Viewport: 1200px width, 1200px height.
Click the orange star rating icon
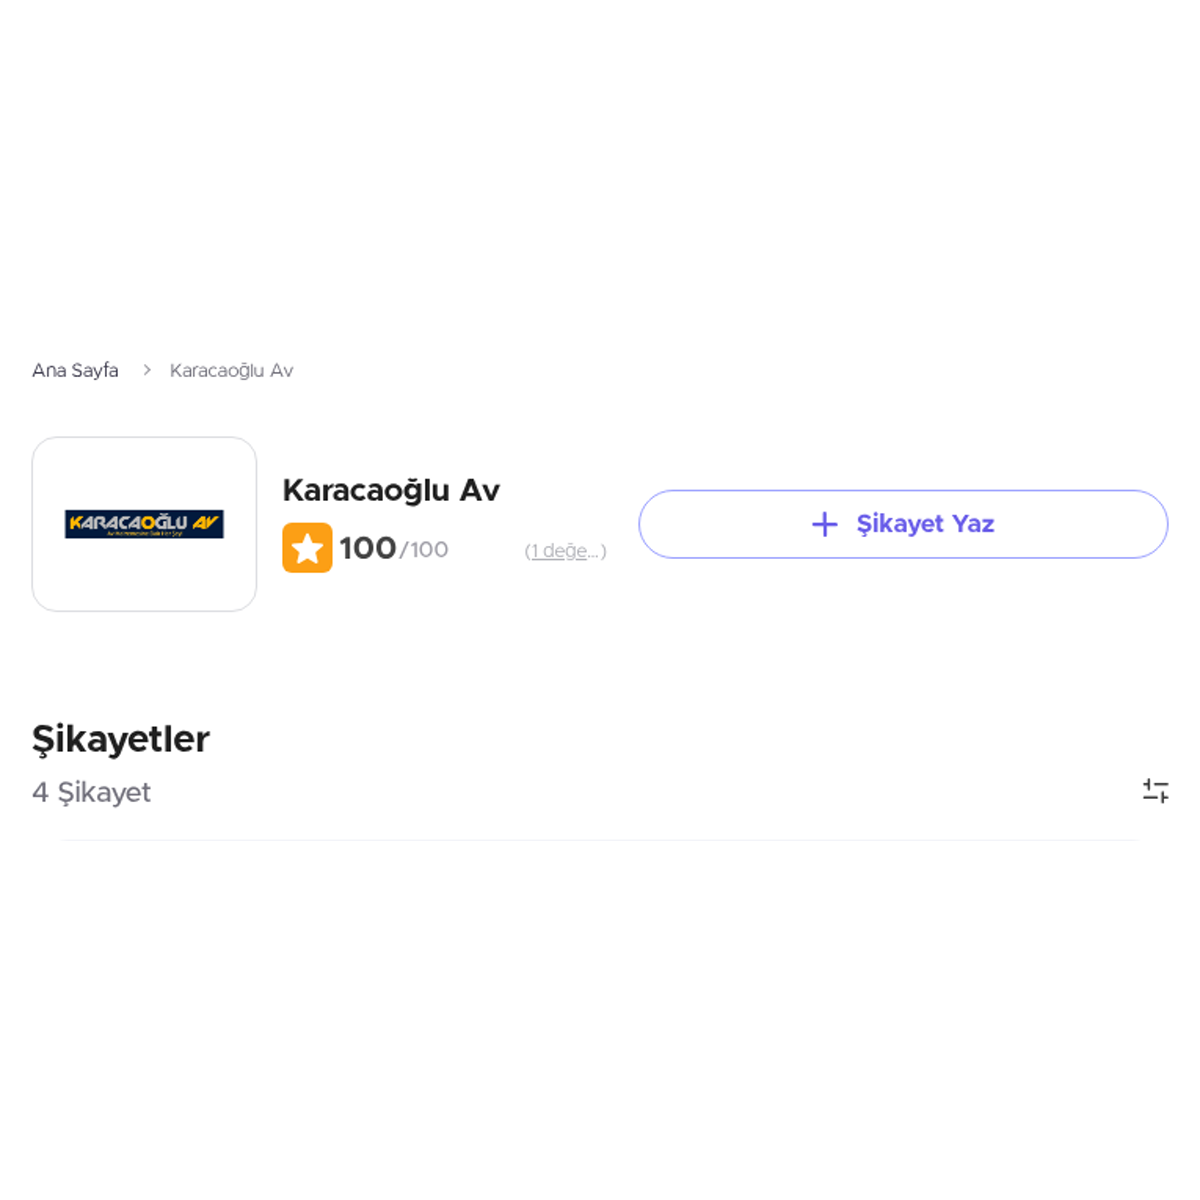pos(307,548)
